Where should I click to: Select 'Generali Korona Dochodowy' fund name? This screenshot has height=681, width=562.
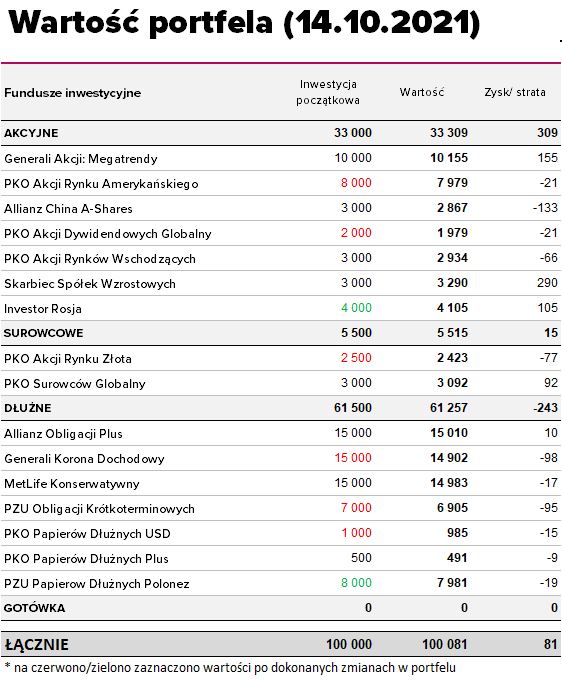[84, 460]
